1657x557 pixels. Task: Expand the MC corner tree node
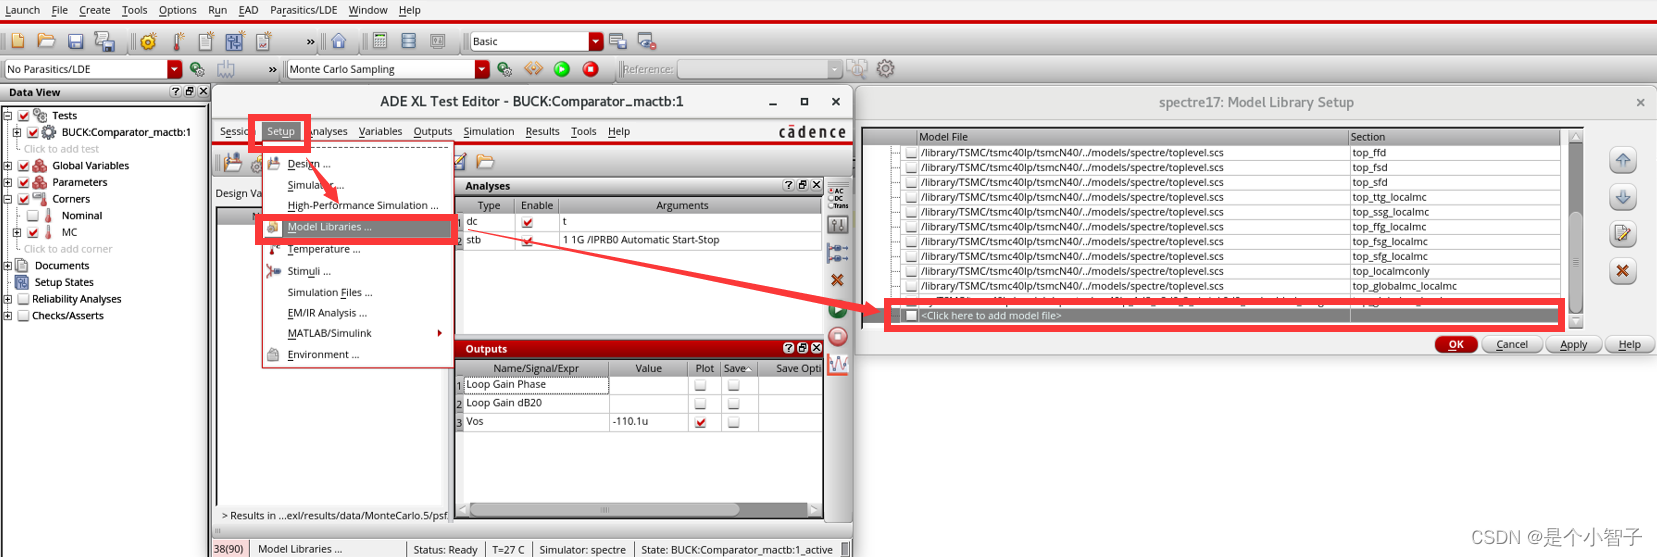(x=17, y=232)
